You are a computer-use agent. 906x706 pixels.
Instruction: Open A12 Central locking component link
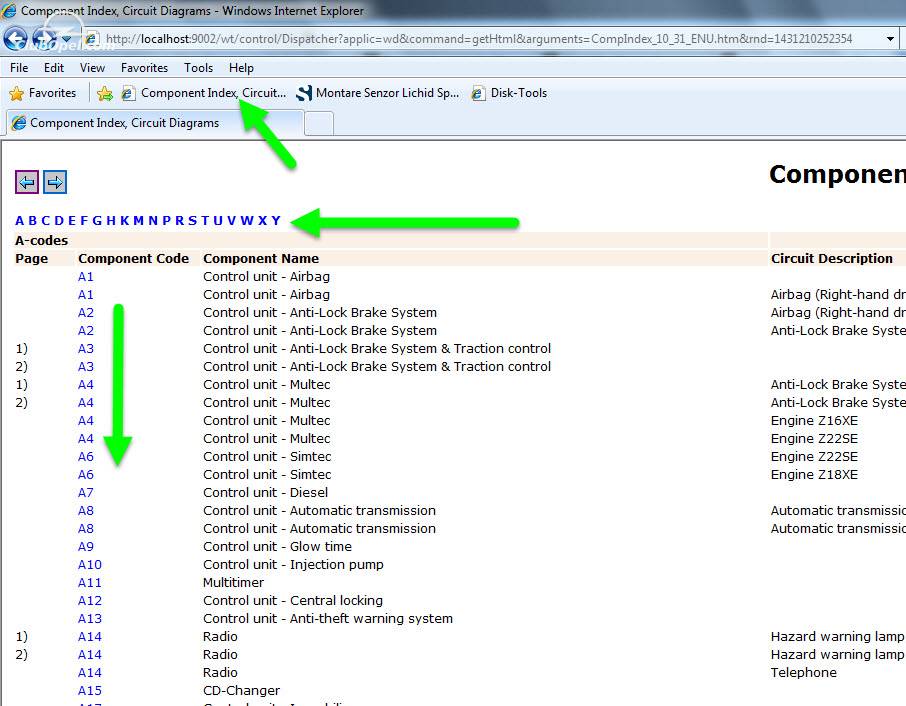click(x=90, y=601)
